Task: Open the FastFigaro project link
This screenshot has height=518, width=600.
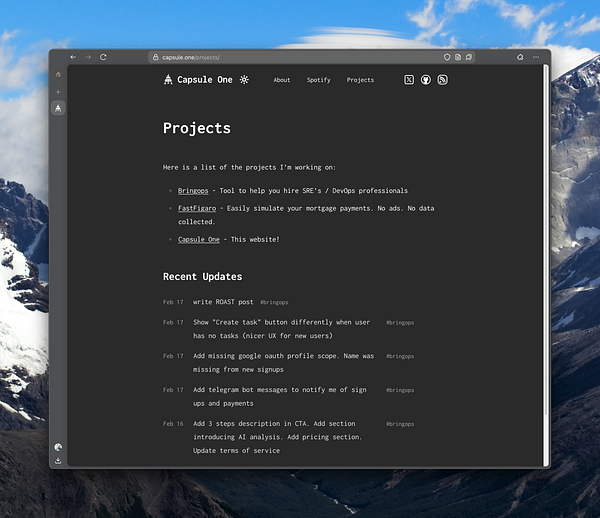Action: click(x=197, y=209)
